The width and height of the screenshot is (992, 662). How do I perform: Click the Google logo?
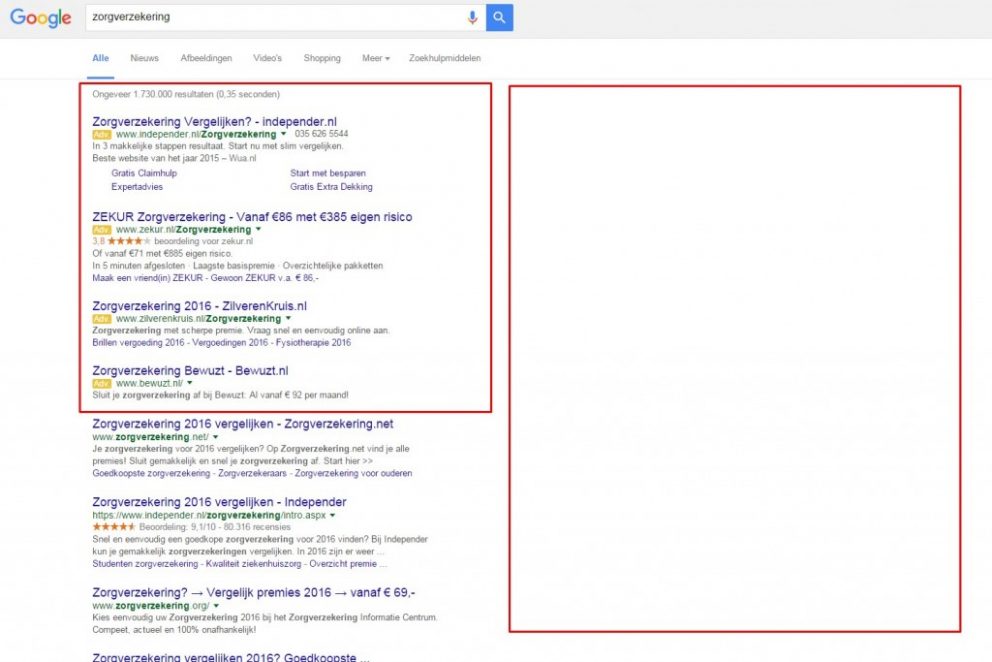(40, 17)
